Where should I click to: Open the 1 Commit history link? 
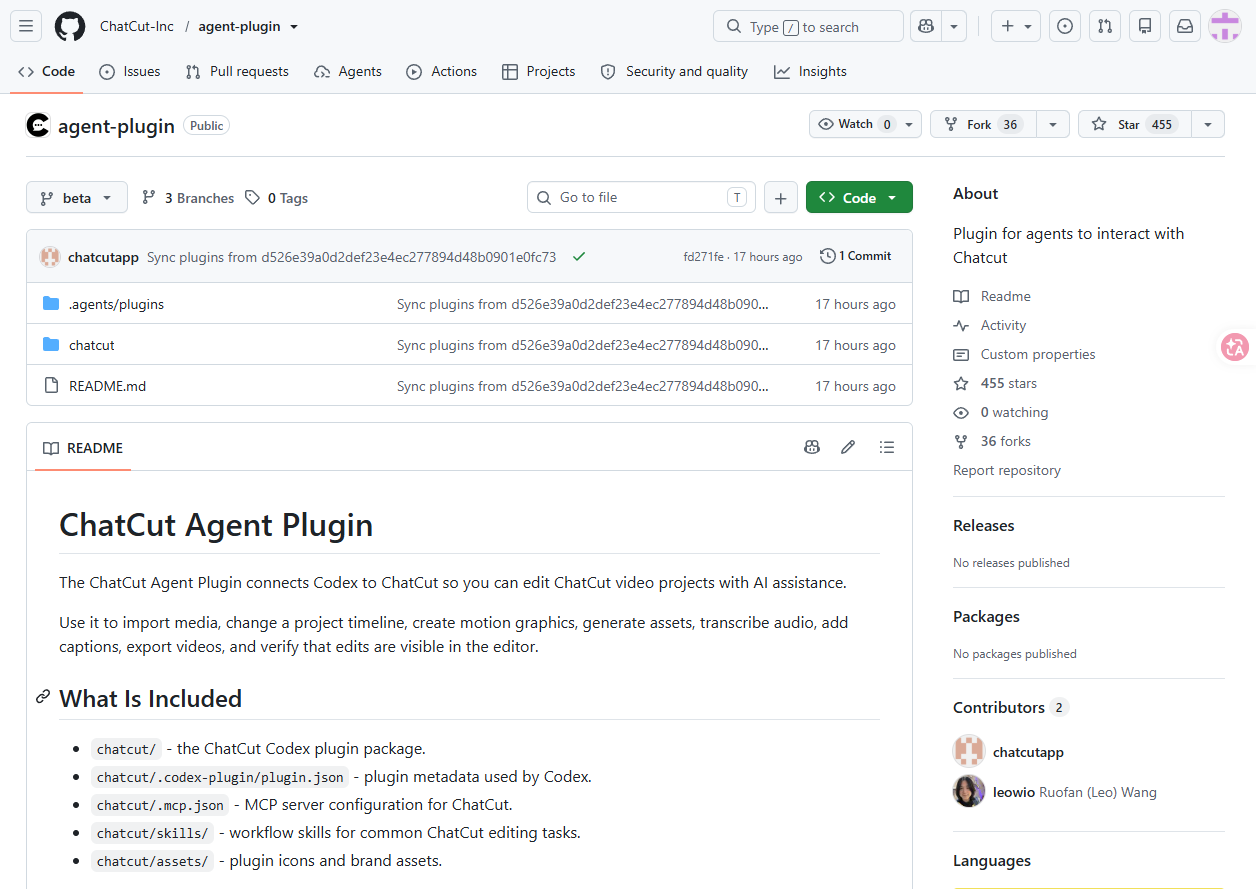[x=855, y=256]
